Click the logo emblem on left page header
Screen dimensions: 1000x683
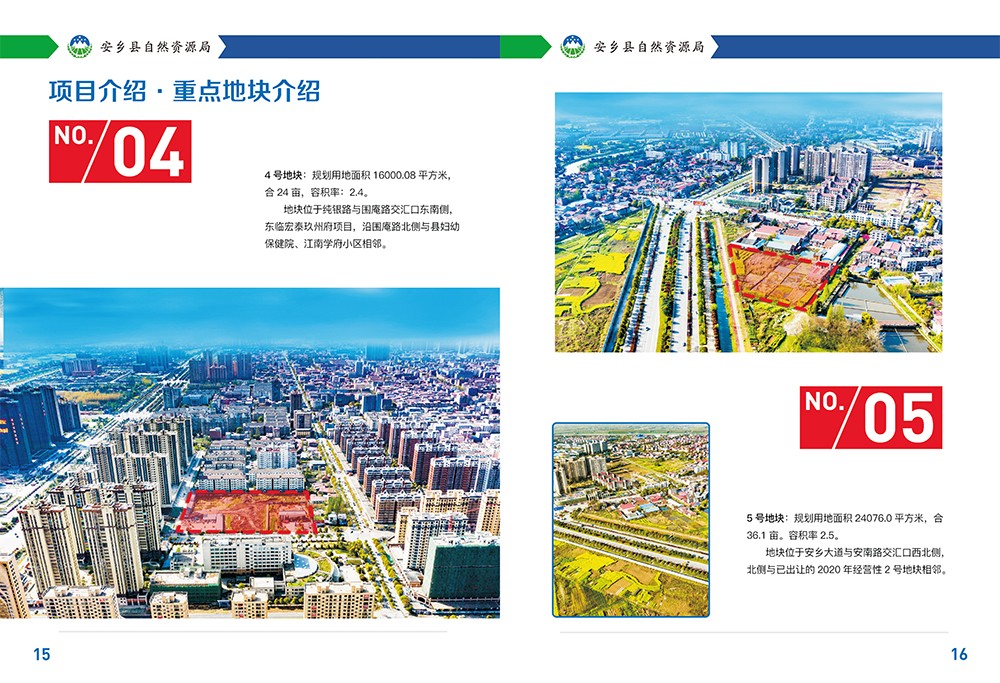click(x=80, y=47)
